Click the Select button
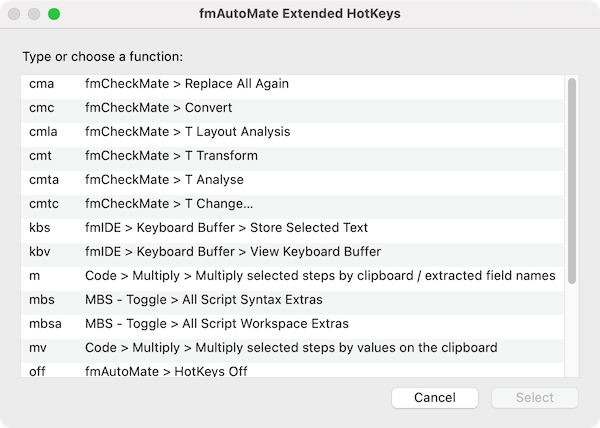The width and height of the screenshot is (600, 428). (535, 398)
